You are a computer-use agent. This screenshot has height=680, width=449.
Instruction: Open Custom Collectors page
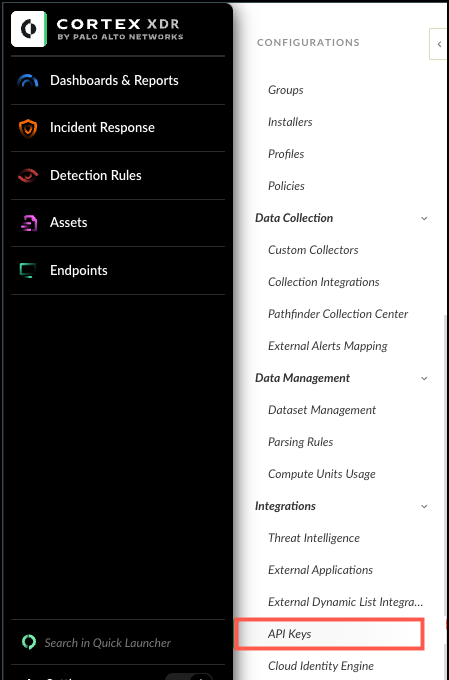tap(313, 250)
